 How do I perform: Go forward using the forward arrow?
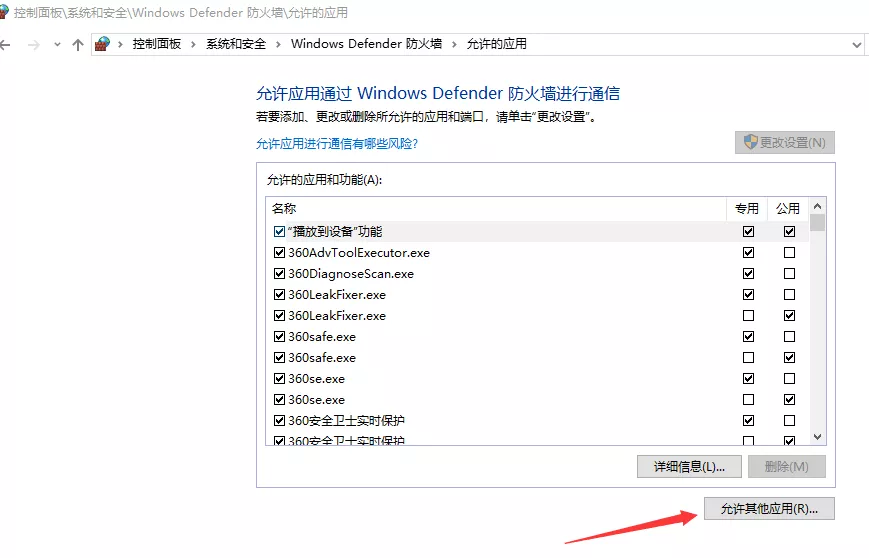pos(34,45)
